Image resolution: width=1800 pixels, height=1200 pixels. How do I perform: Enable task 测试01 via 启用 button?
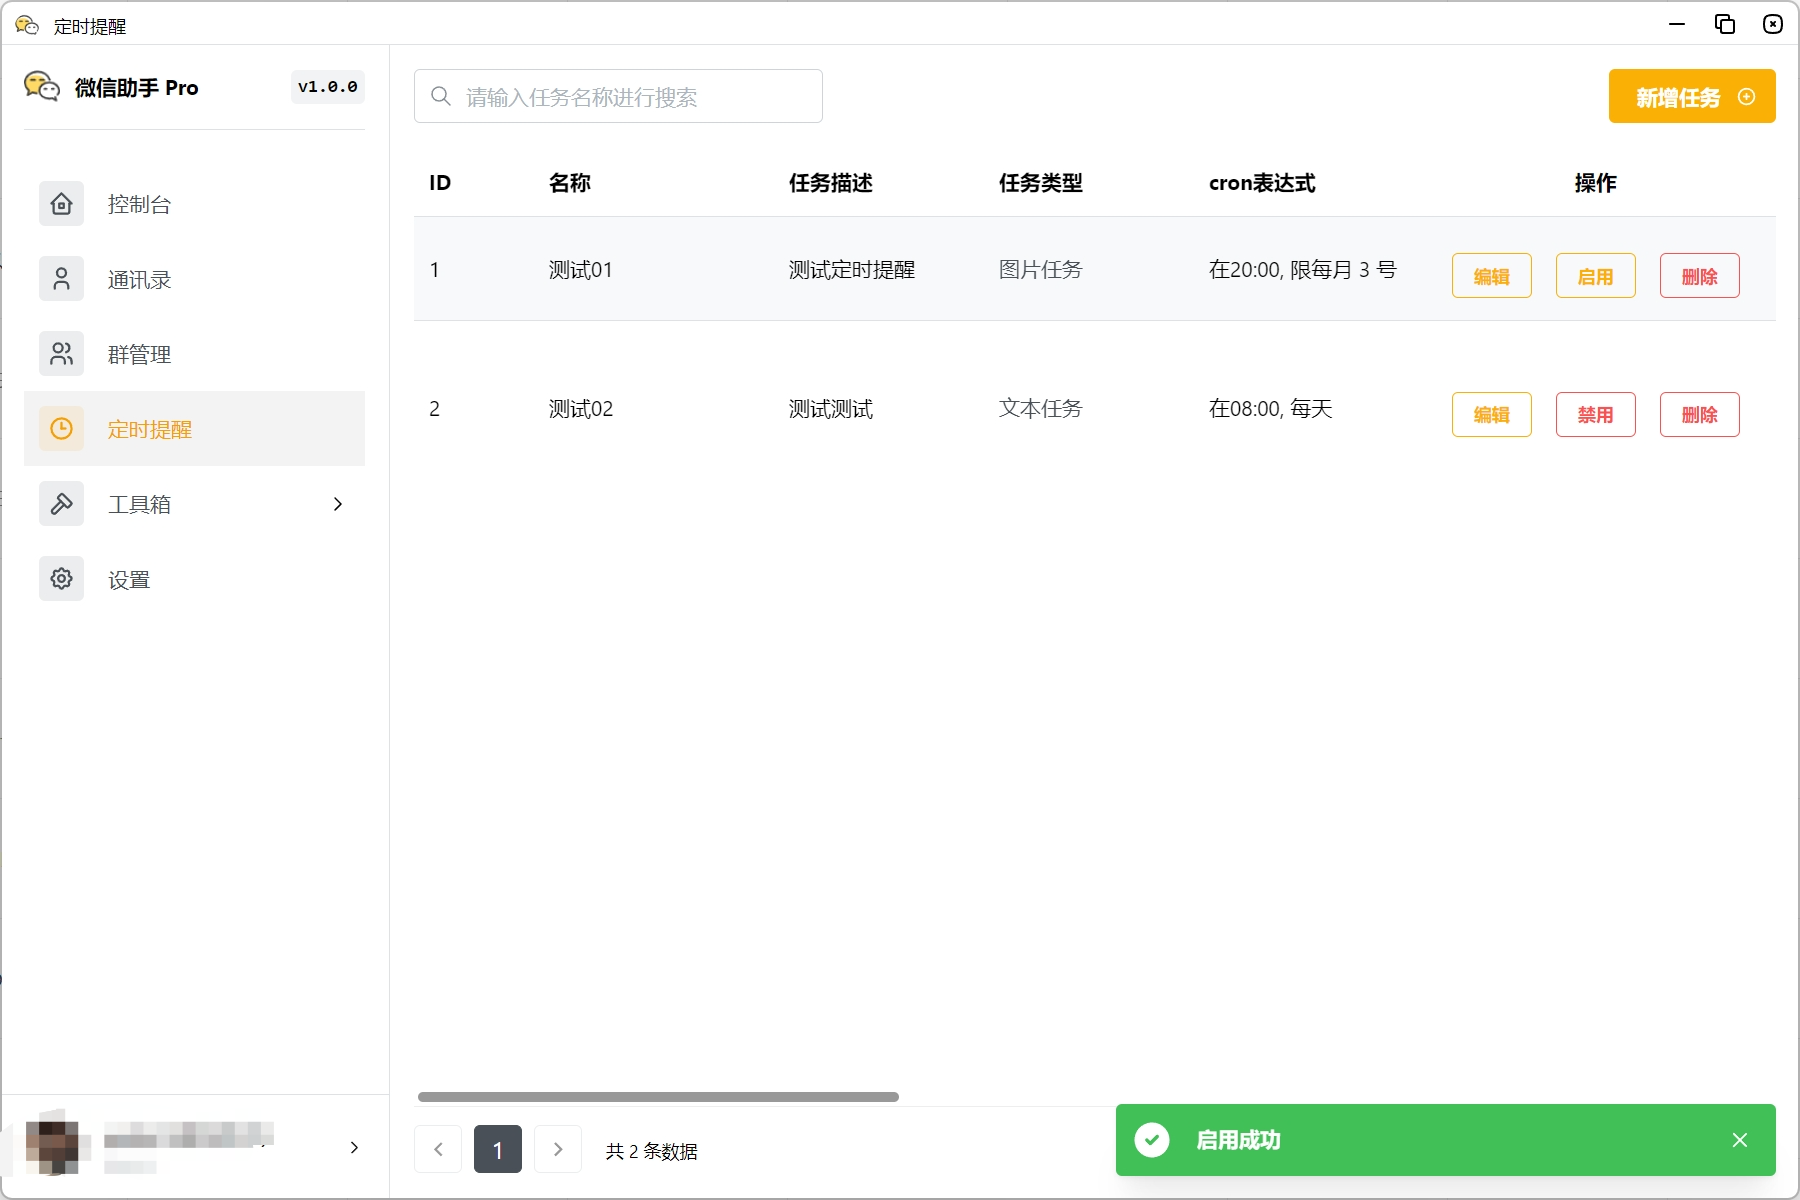point(1596,275)
